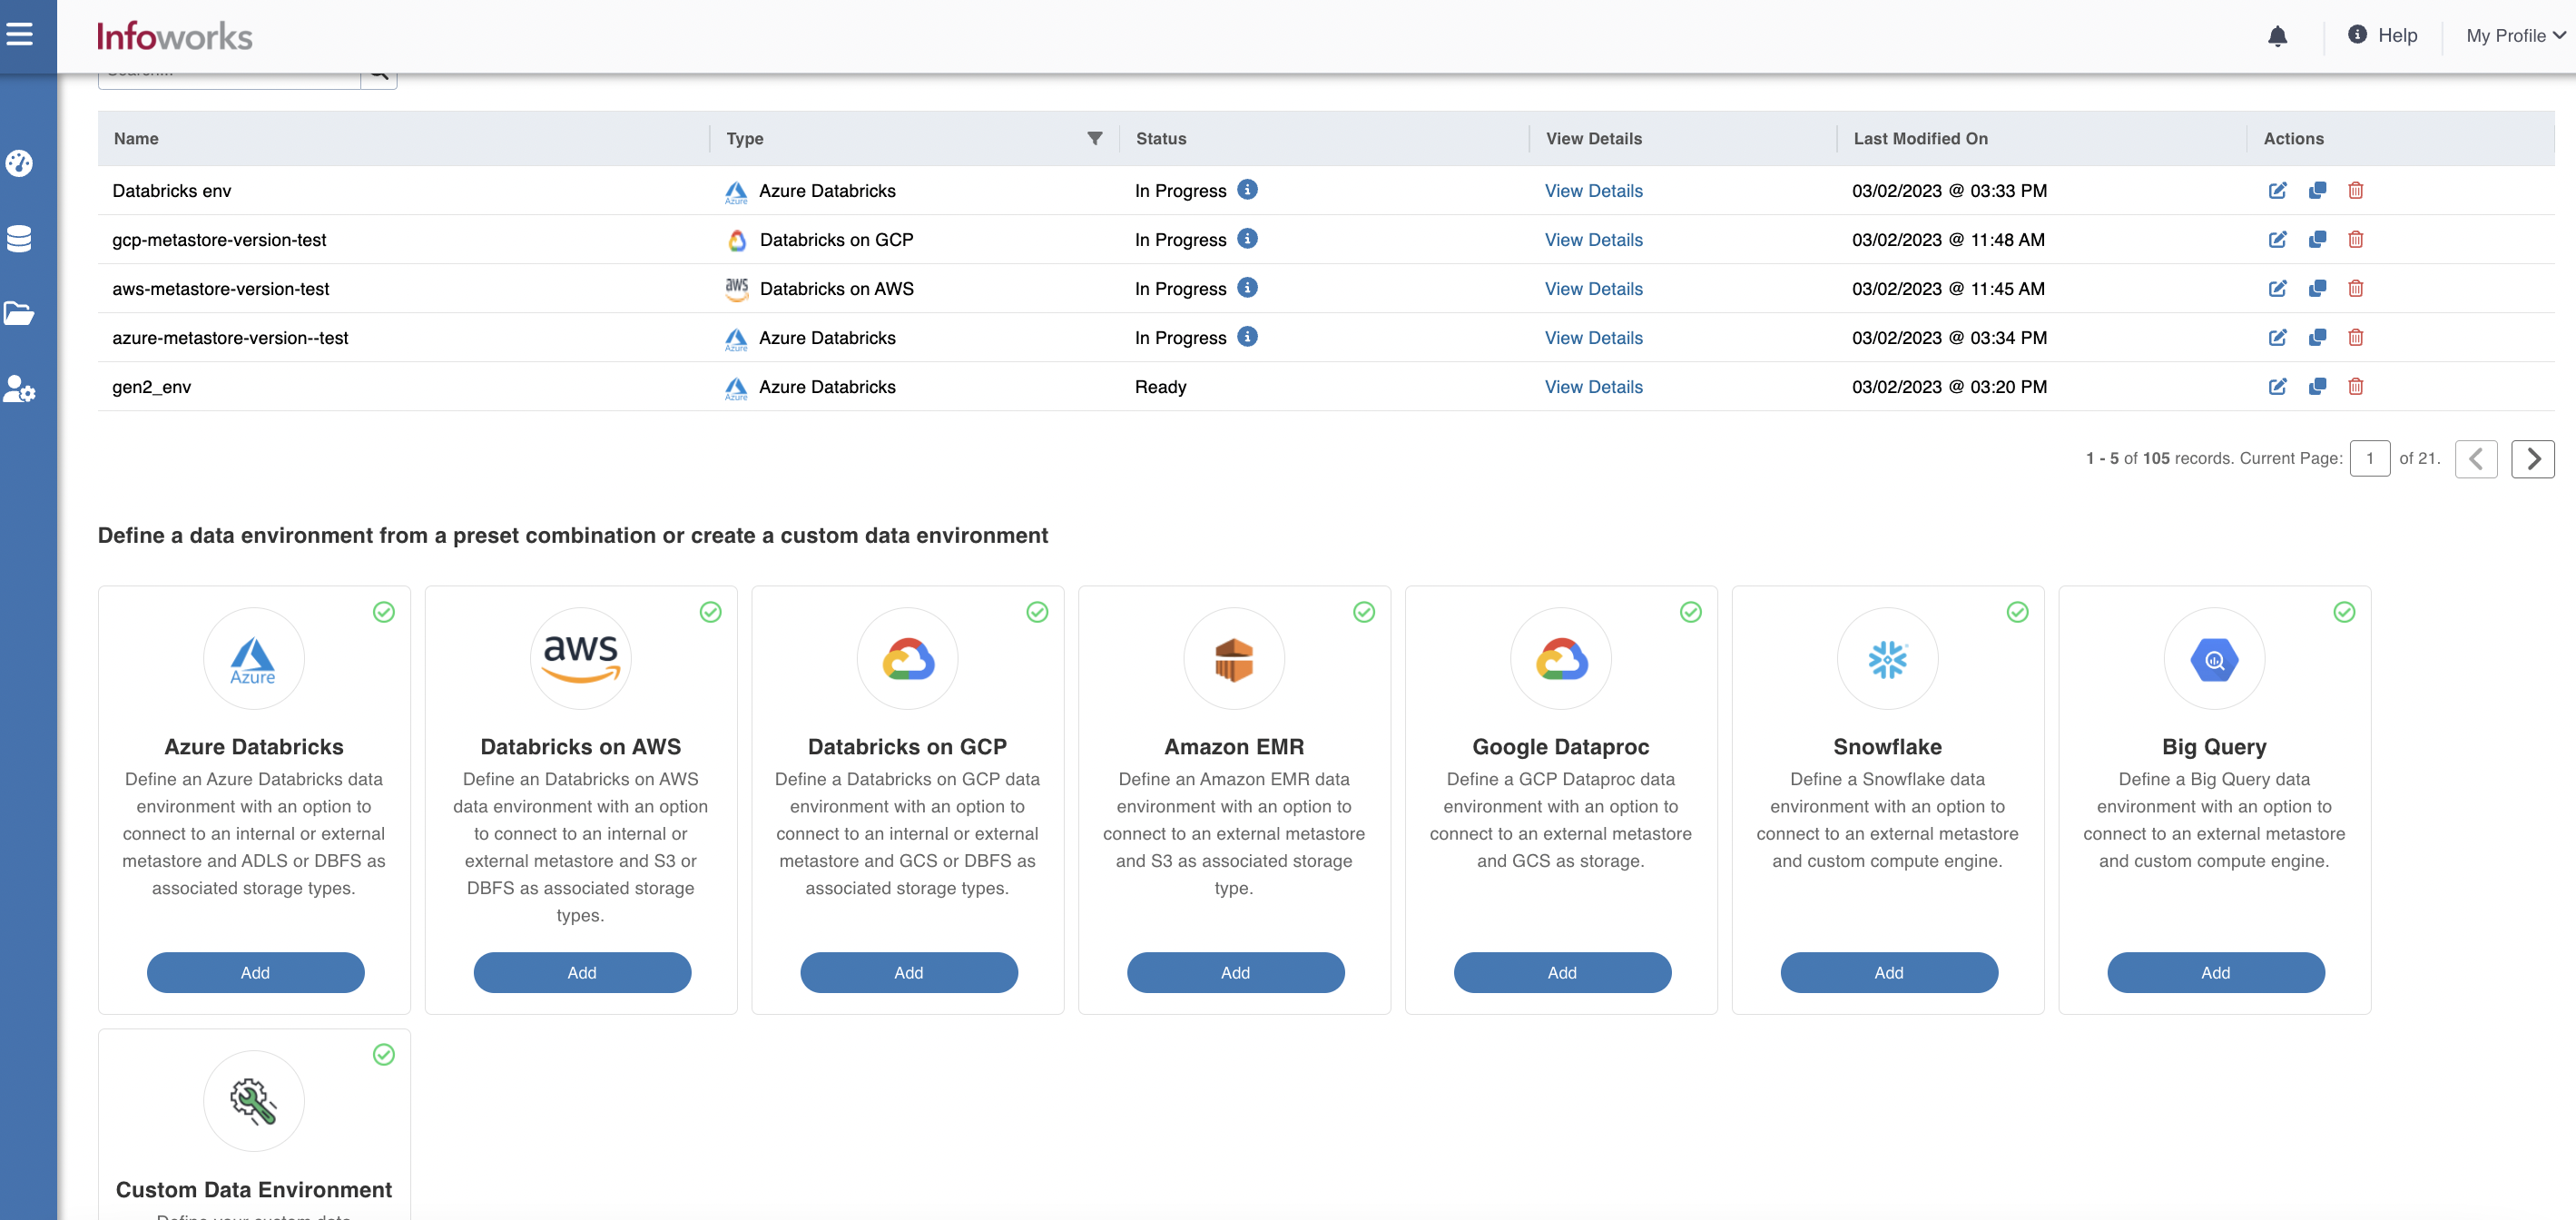Click the Current Page number field

[x=2369, y=458]
